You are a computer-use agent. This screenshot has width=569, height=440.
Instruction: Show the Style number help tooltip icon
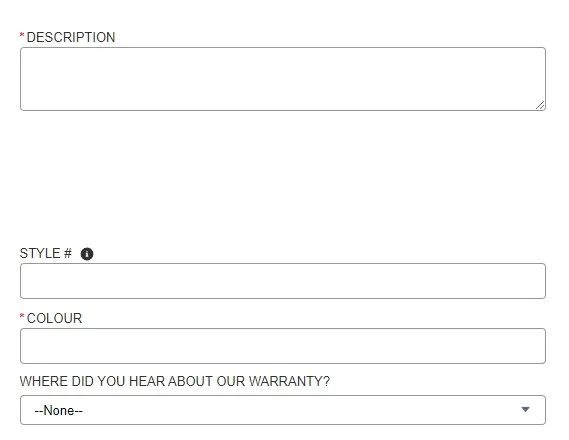87,254
